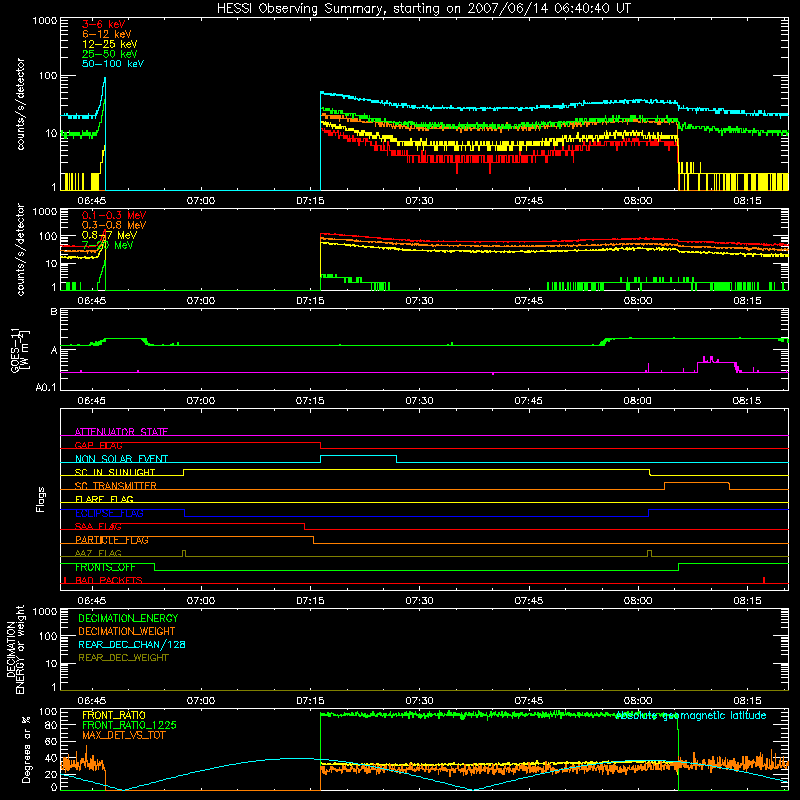
Task: Click the 0.1-0.3 MeV legend label
Action: (x=114, y=215)
